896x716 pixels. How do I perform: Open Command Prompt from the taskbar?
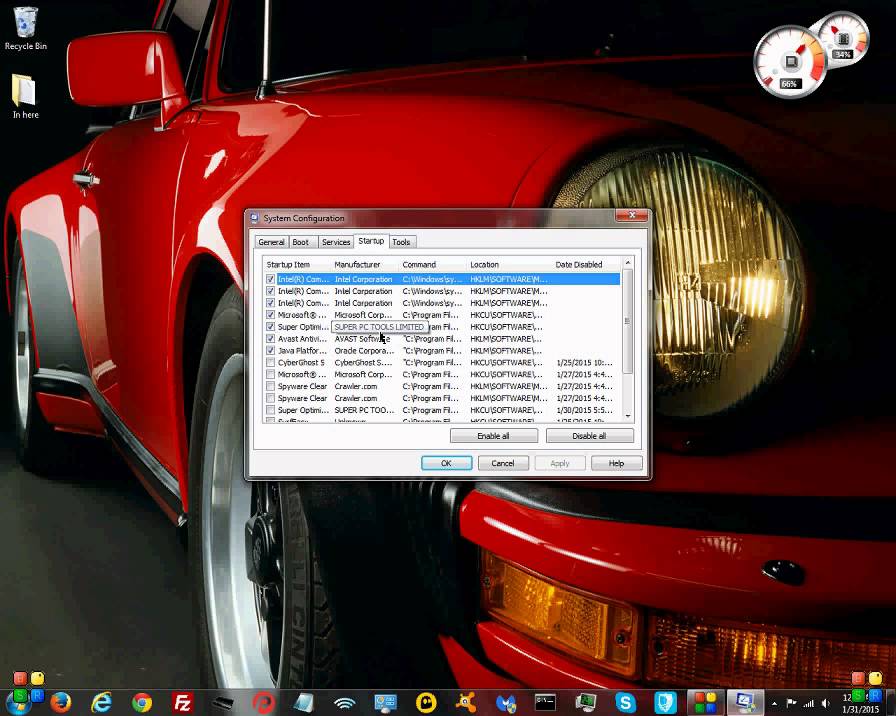coord(545,702)
